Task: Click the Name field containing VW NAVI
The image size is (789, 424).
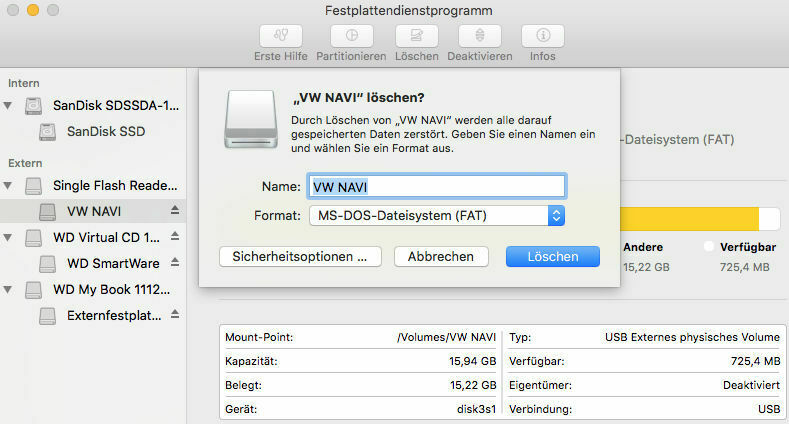Action: (x=437, y=187)
